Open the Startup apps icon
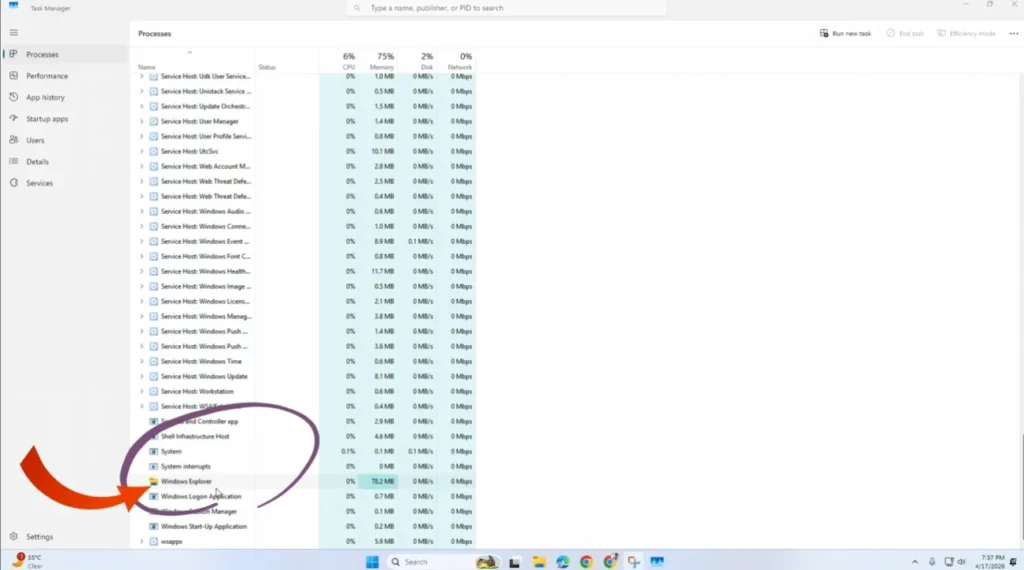Viewport: 1024px width, 570px height. click(14, 119)
